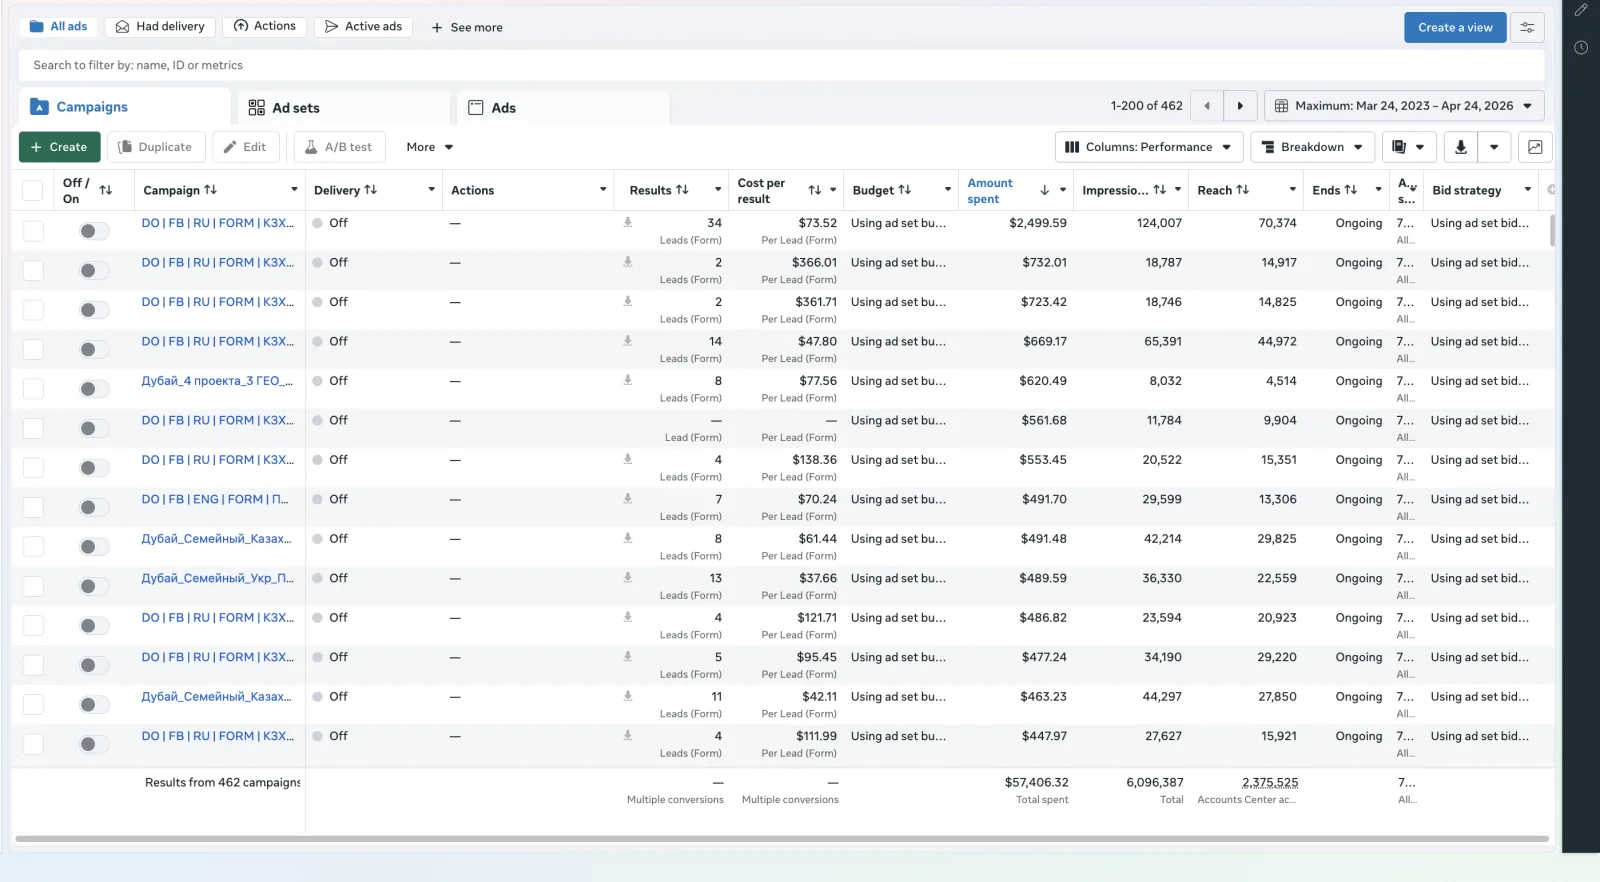
Task: Focus the search and filter input field
Action: (782, 65)
